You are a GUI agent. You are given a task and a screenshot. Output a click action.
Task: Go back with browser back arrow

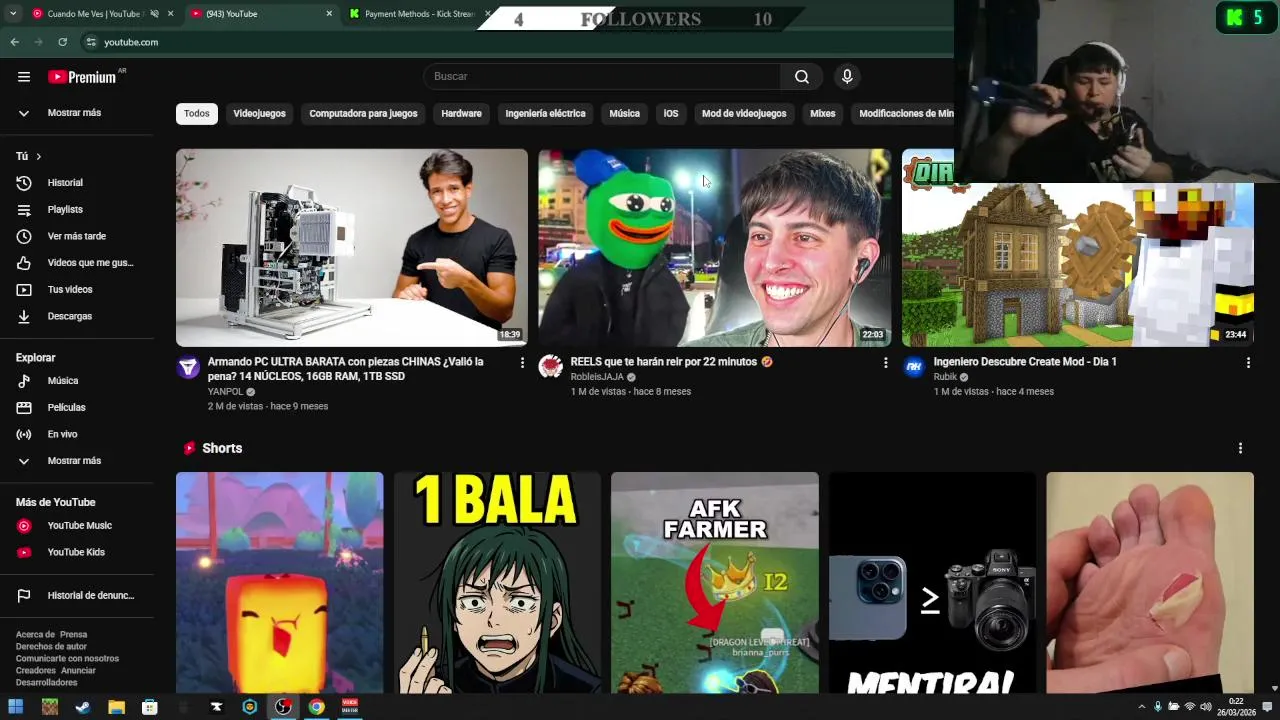pos(14,42)
